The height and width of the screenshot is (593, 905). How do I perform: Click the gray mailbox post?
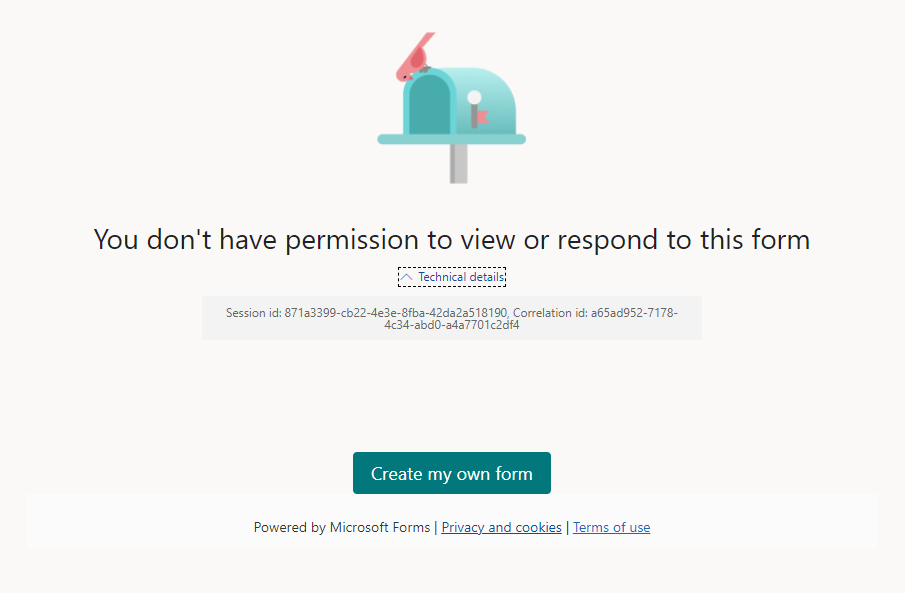click(458, 164)
